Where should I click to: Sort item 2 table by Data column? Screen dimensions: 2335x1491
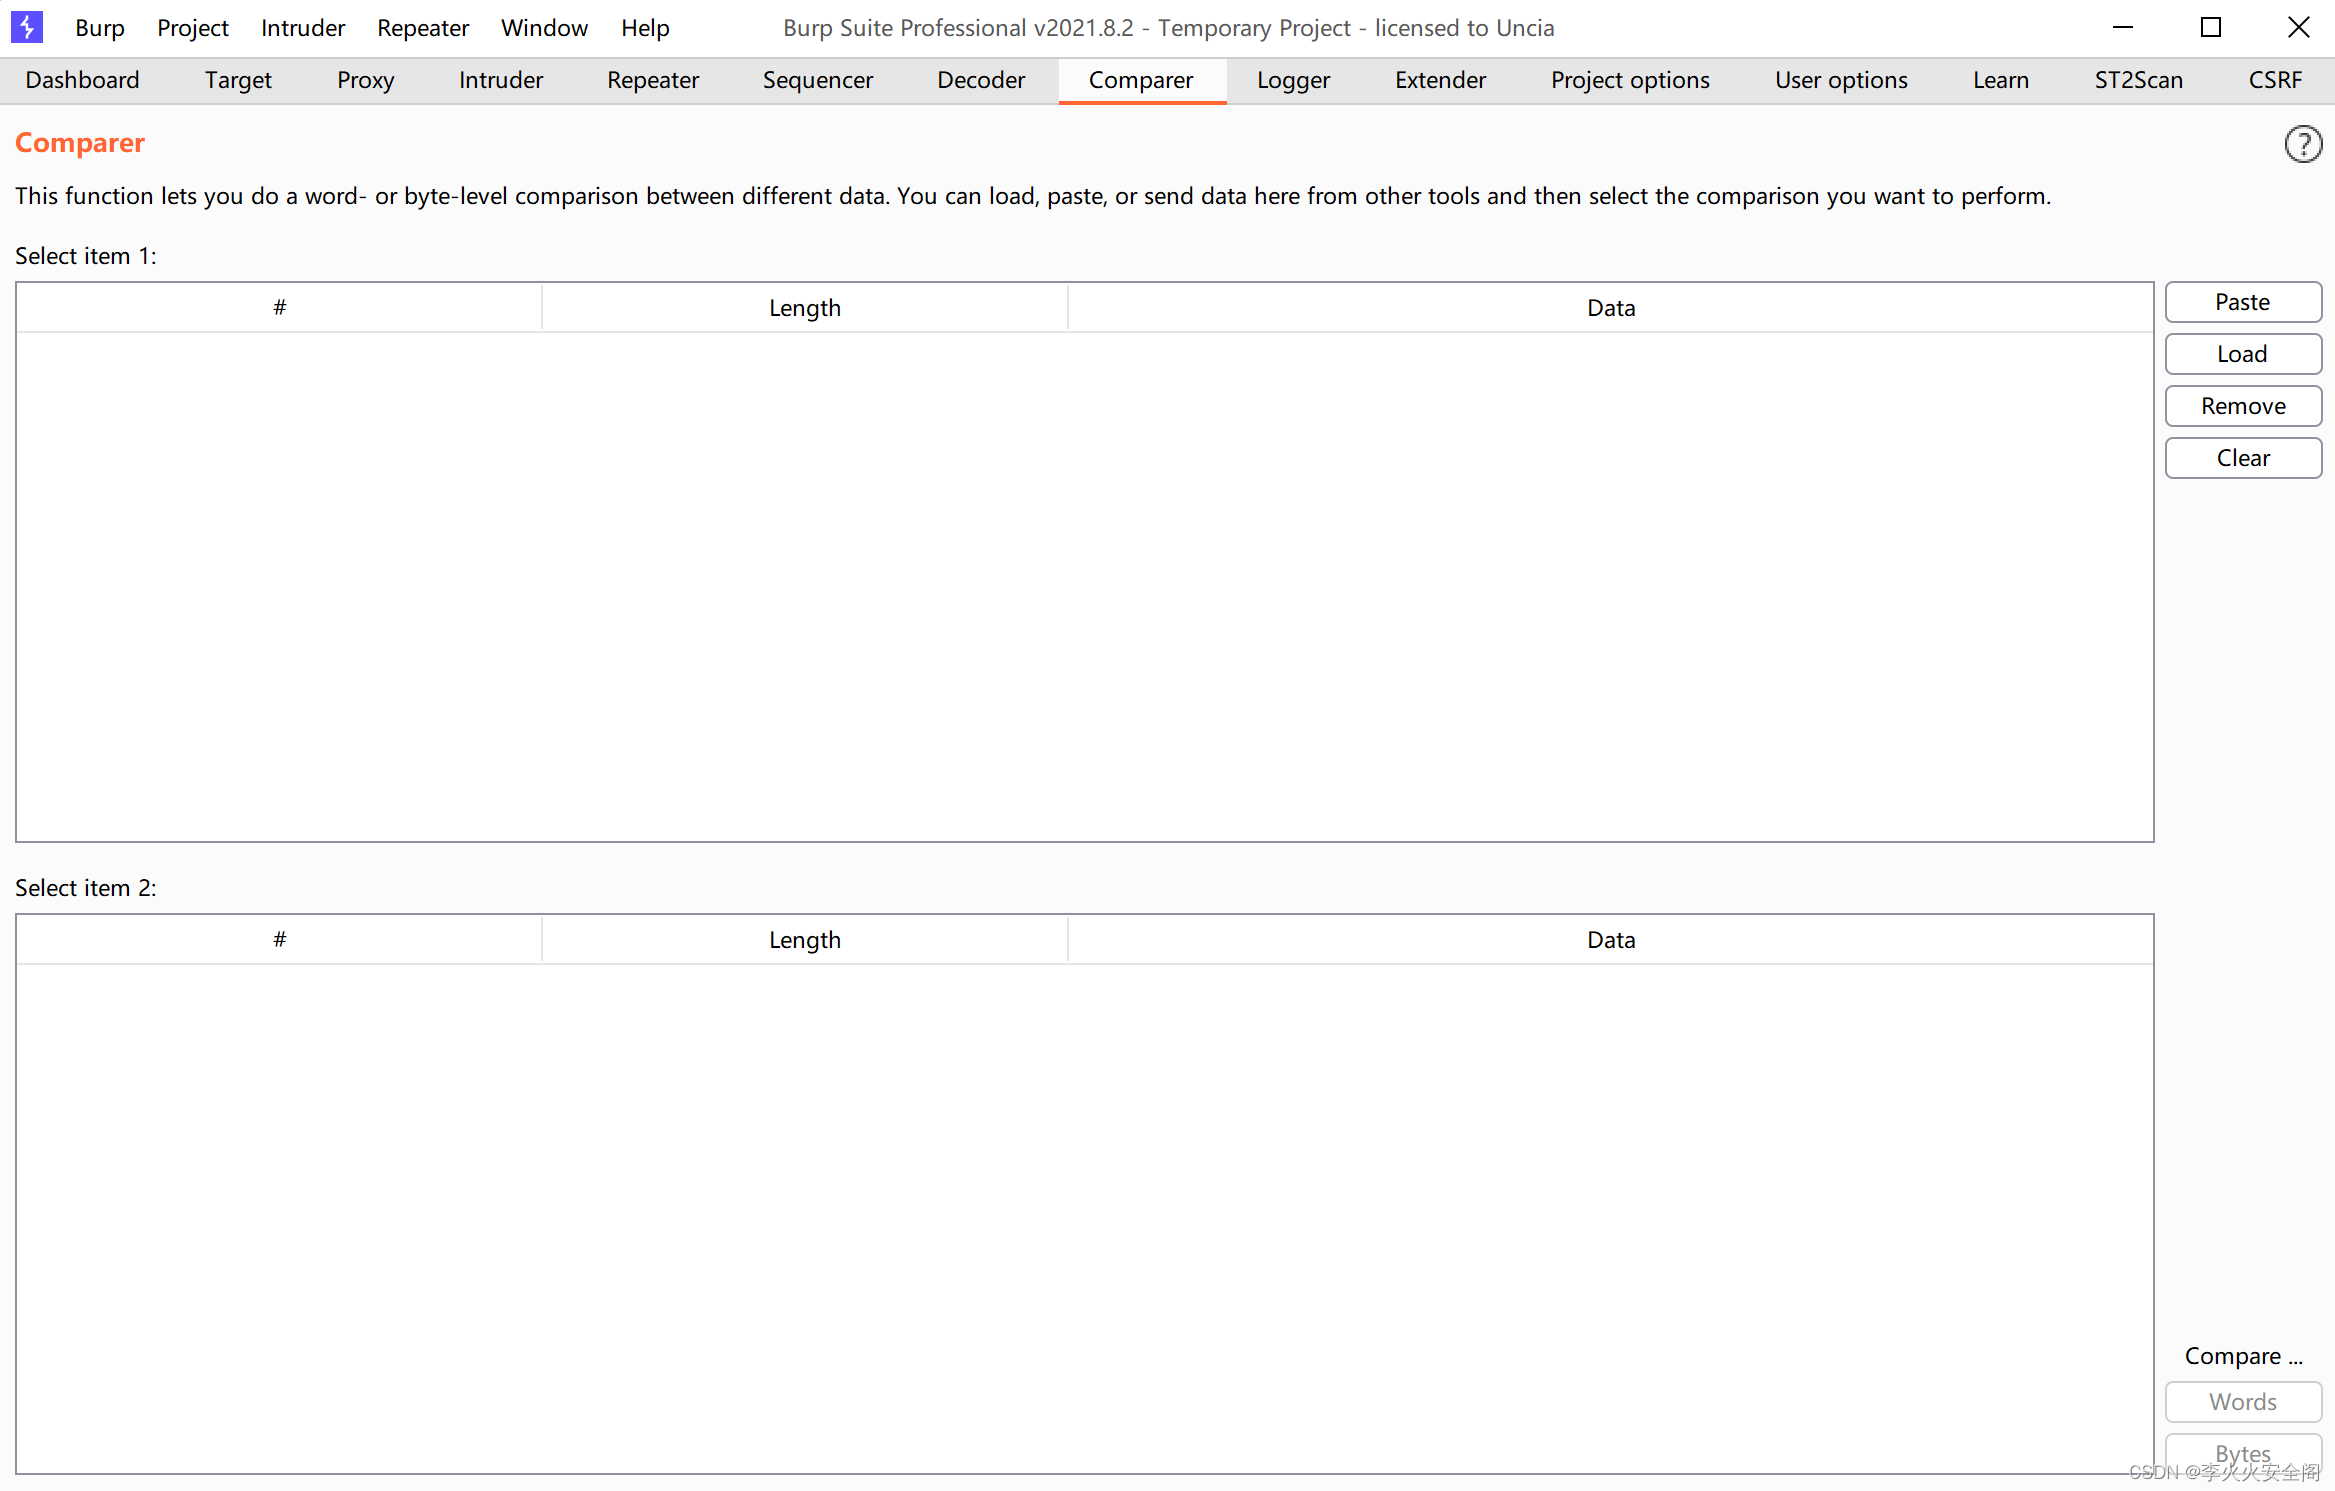1611,940
